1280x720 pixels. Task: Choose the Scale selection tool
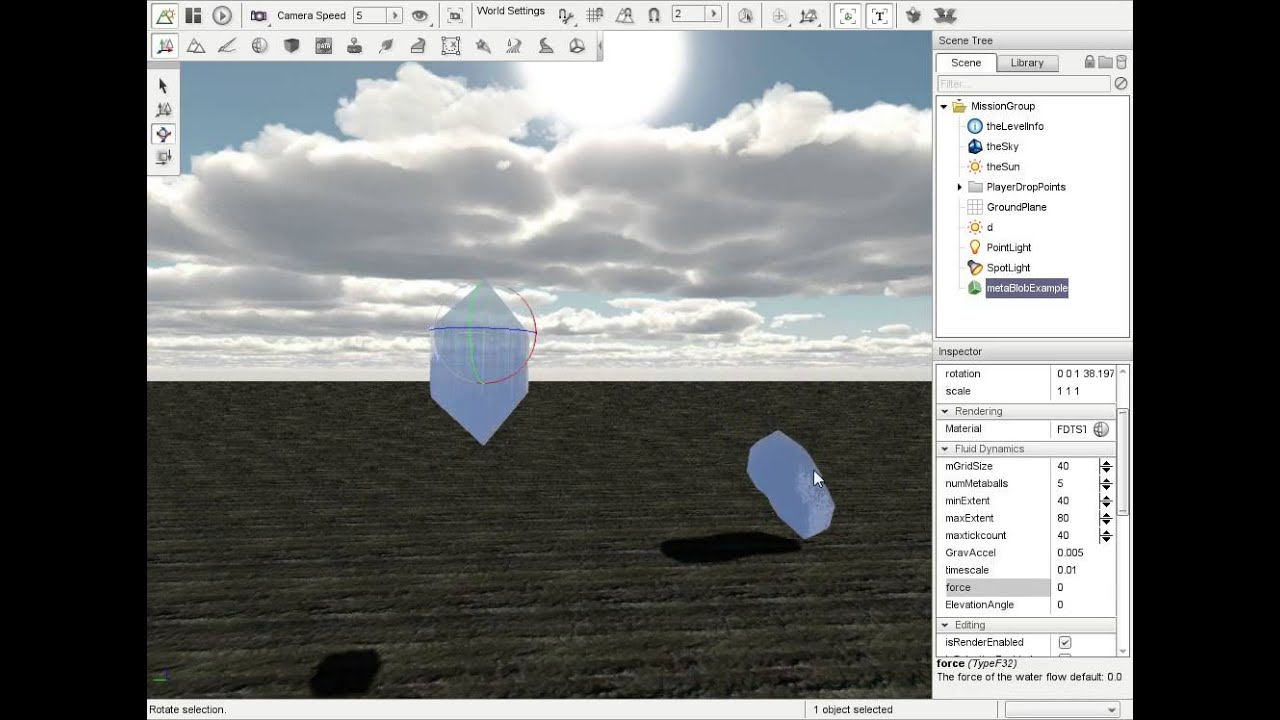pyautogui.click(x=164, y=158)
